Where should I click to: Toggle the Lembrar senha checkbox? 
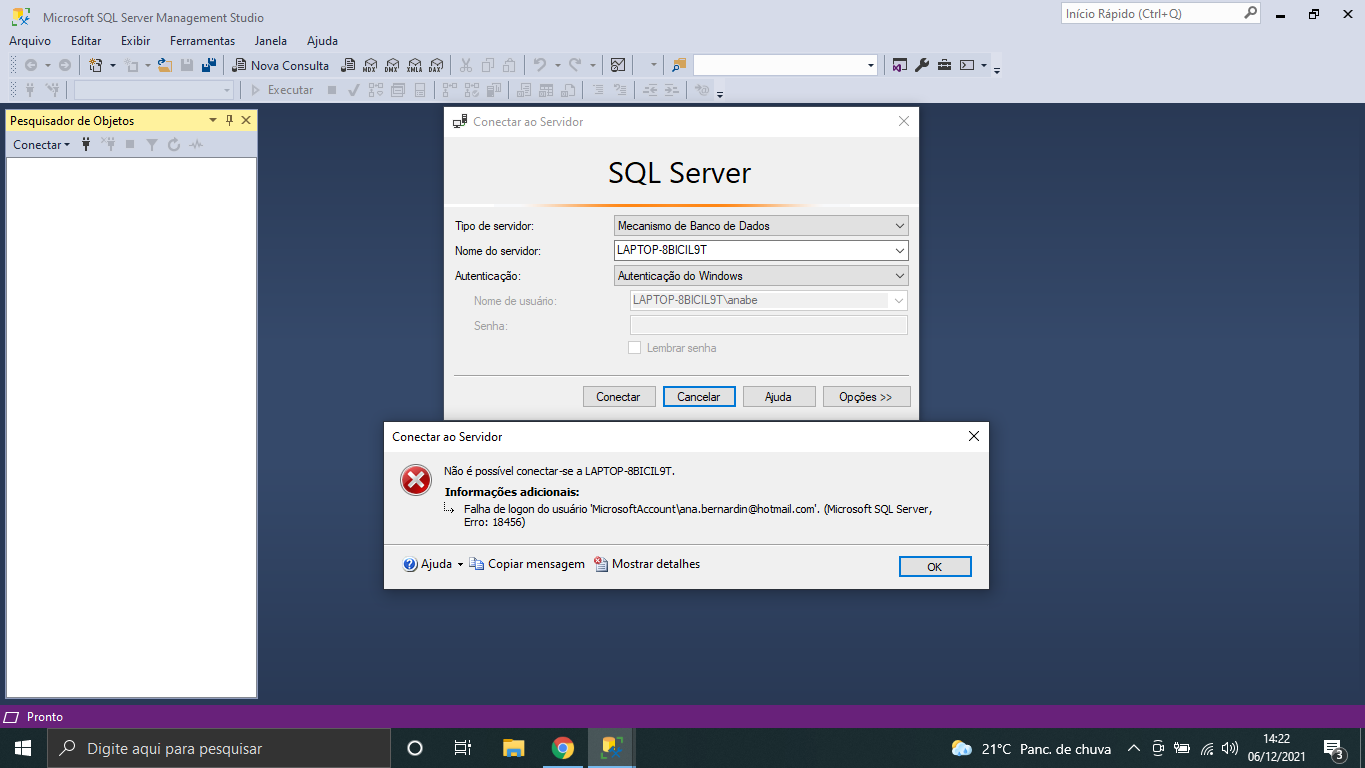point(634,348)
